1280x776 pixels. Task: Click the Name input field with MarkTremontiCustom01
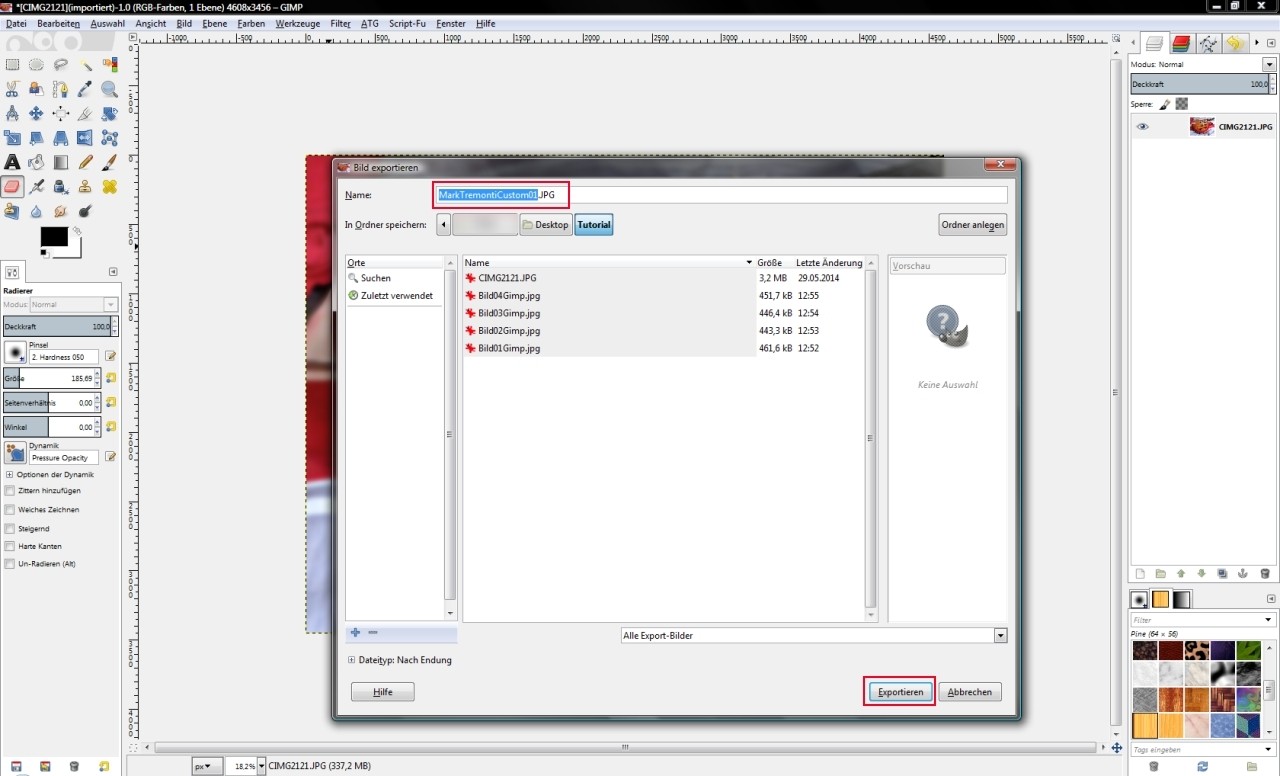pos(721,195)
